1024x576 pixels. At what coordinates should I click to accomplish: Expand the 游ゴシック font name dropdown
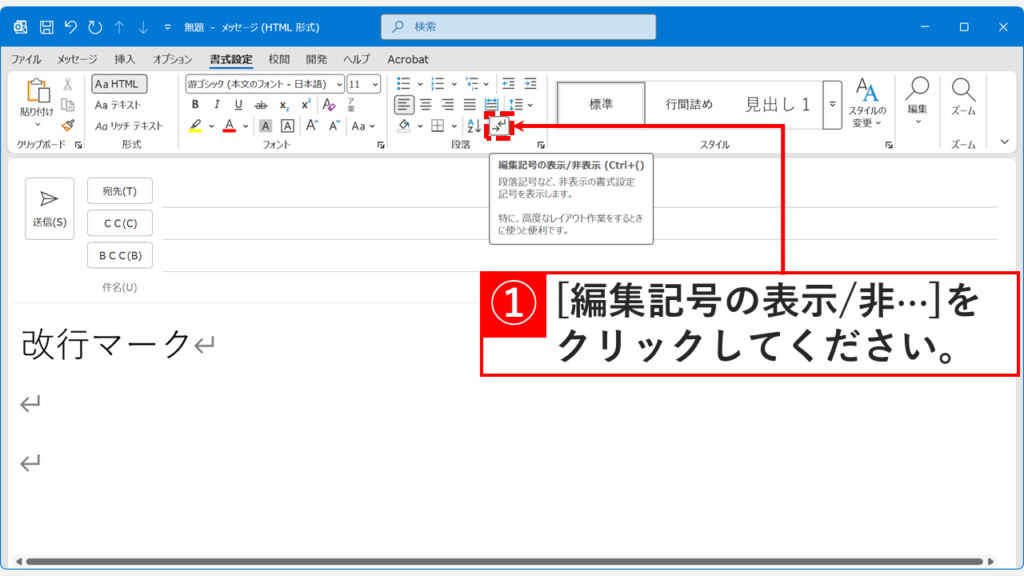click(x=340, y=85)
